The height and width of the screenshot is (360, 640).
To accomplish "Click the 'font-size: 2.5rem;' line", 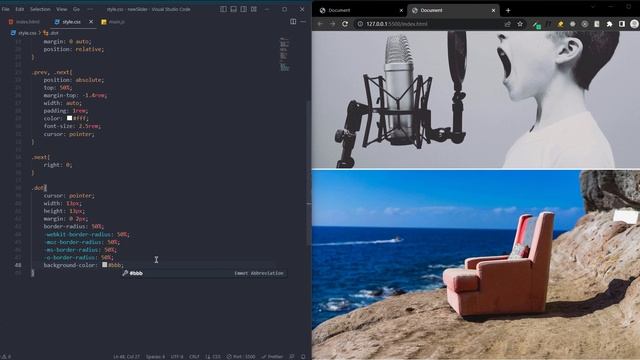I will point(72,126).
